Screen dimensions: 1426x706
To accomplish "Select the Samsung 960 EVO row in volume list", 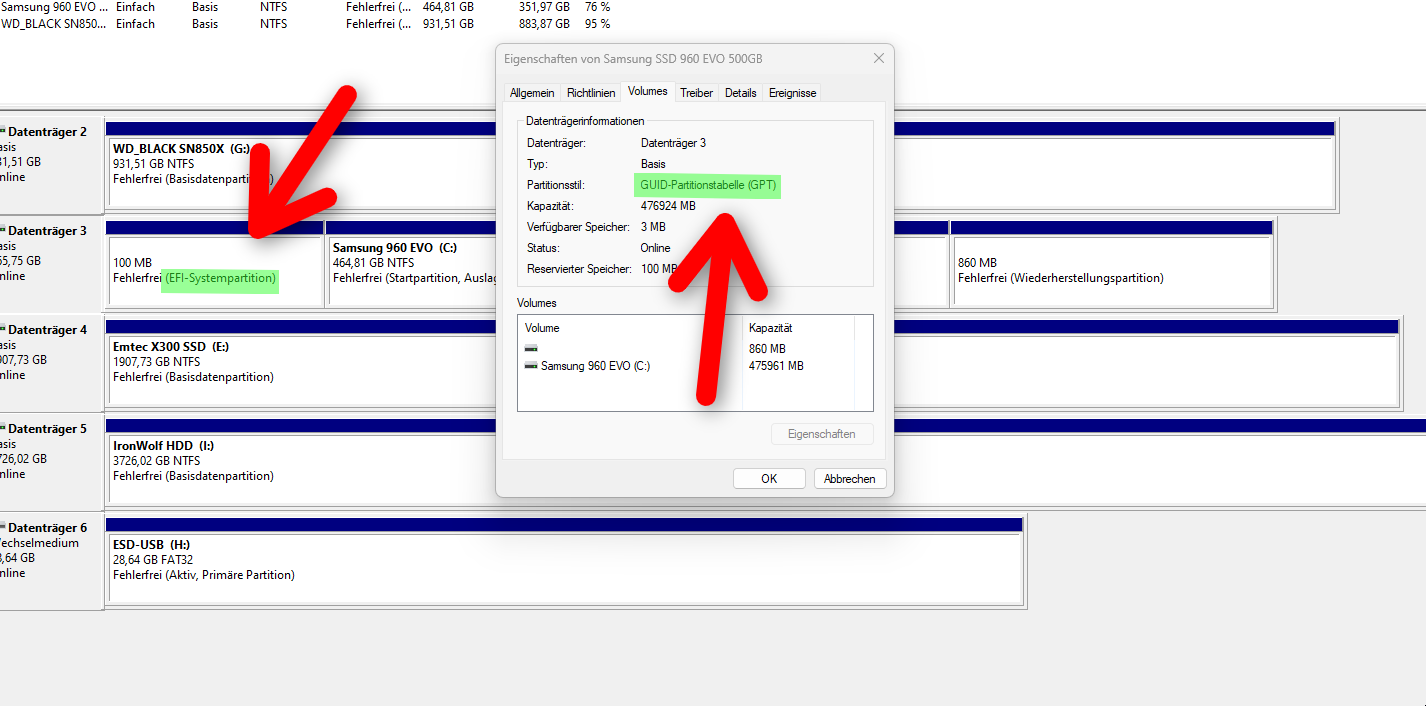I will [305, 7].
